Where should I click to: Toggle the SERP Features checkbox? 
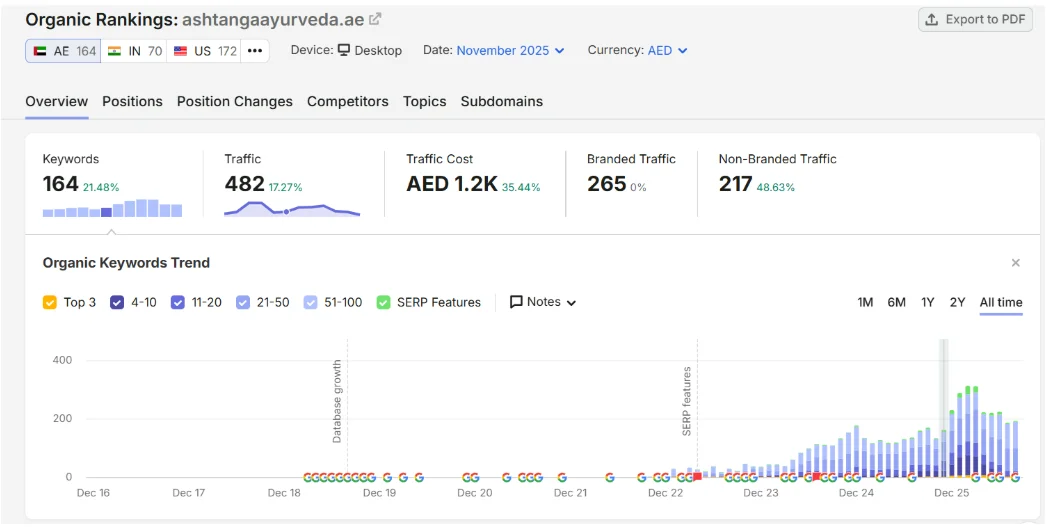[384, 302]
